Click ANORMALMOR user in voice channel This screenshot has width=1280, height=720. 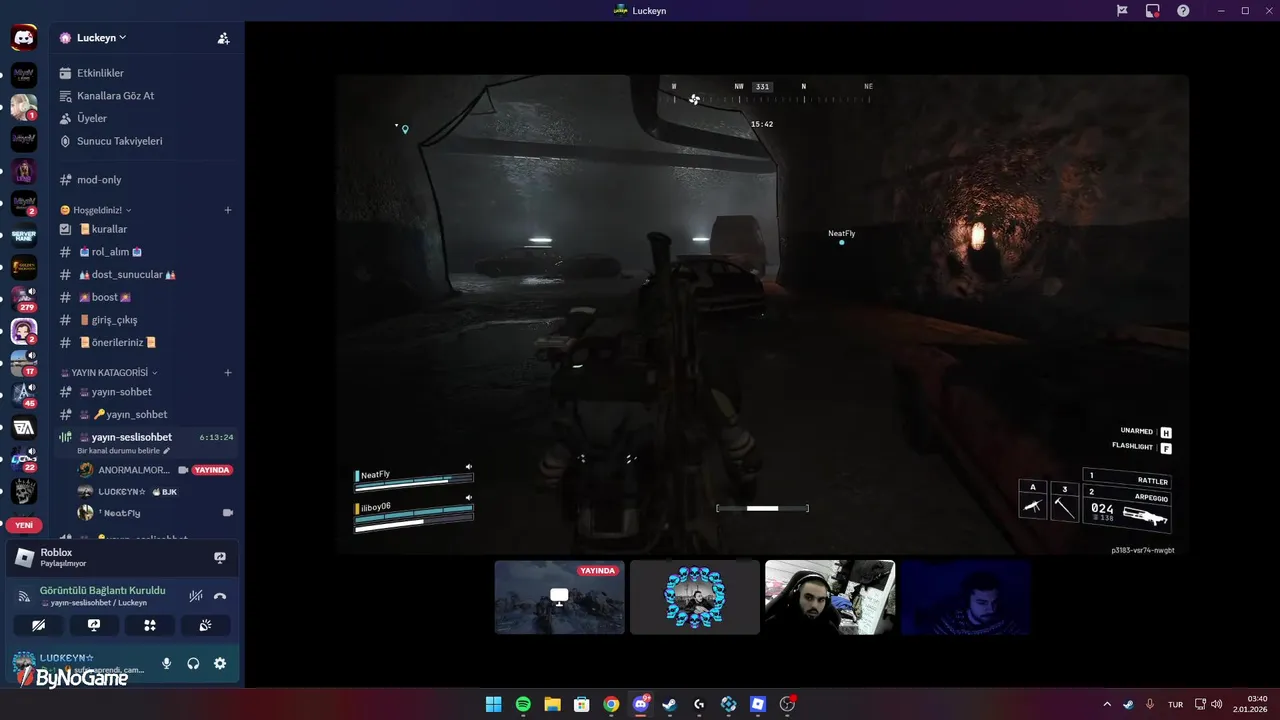(124, 470)
